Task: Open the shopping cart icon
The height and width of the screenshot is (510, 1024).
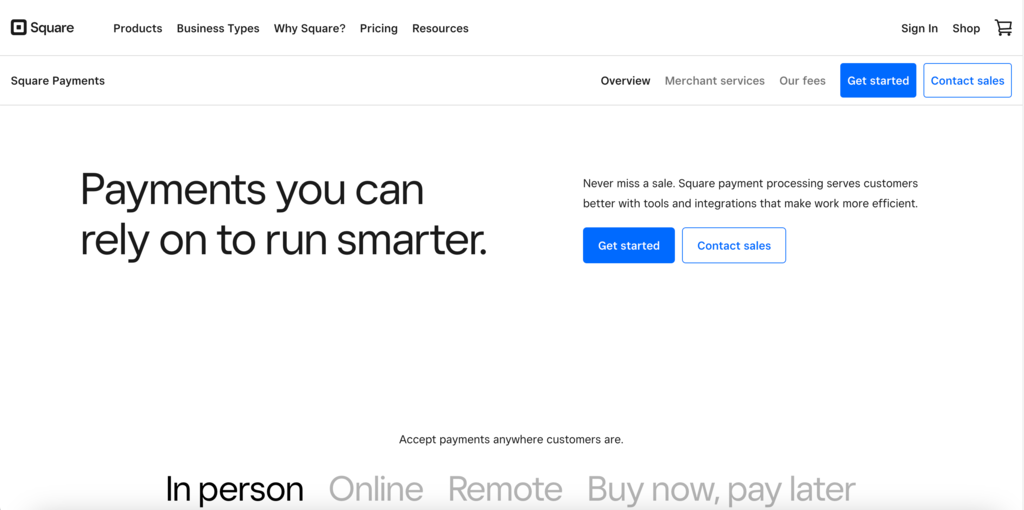Action: (x=1003, y=27)
